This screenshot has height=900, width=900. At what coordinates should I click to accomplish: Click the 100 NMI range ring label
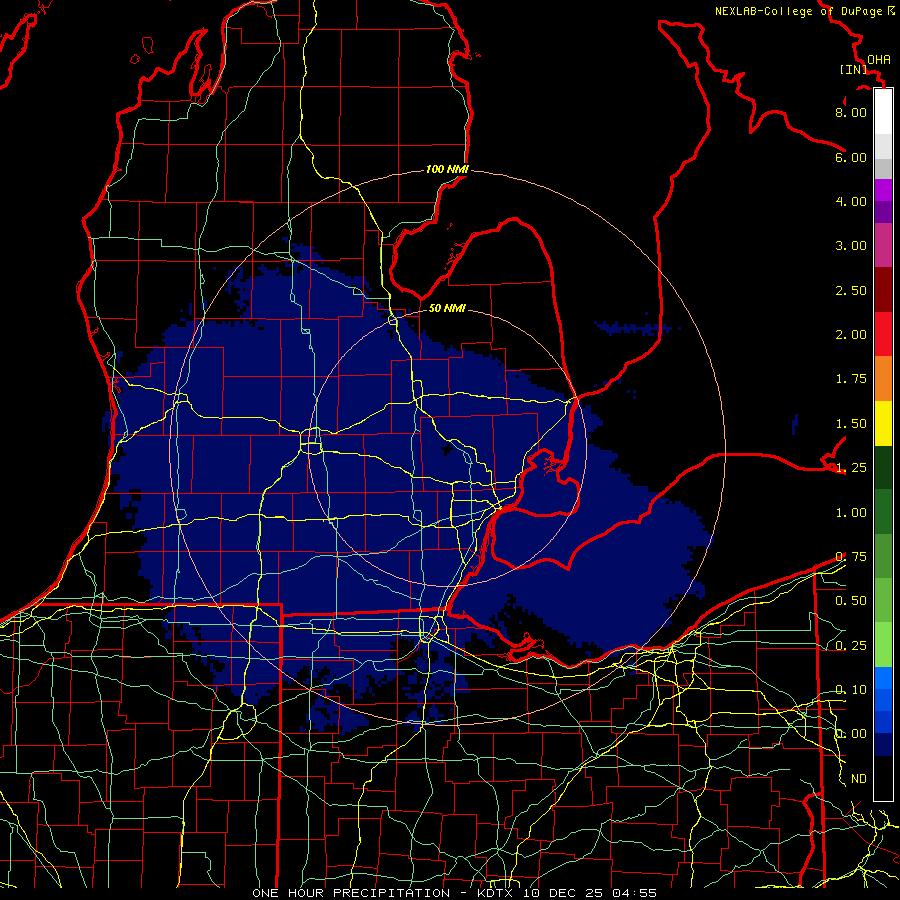[447, 169]
